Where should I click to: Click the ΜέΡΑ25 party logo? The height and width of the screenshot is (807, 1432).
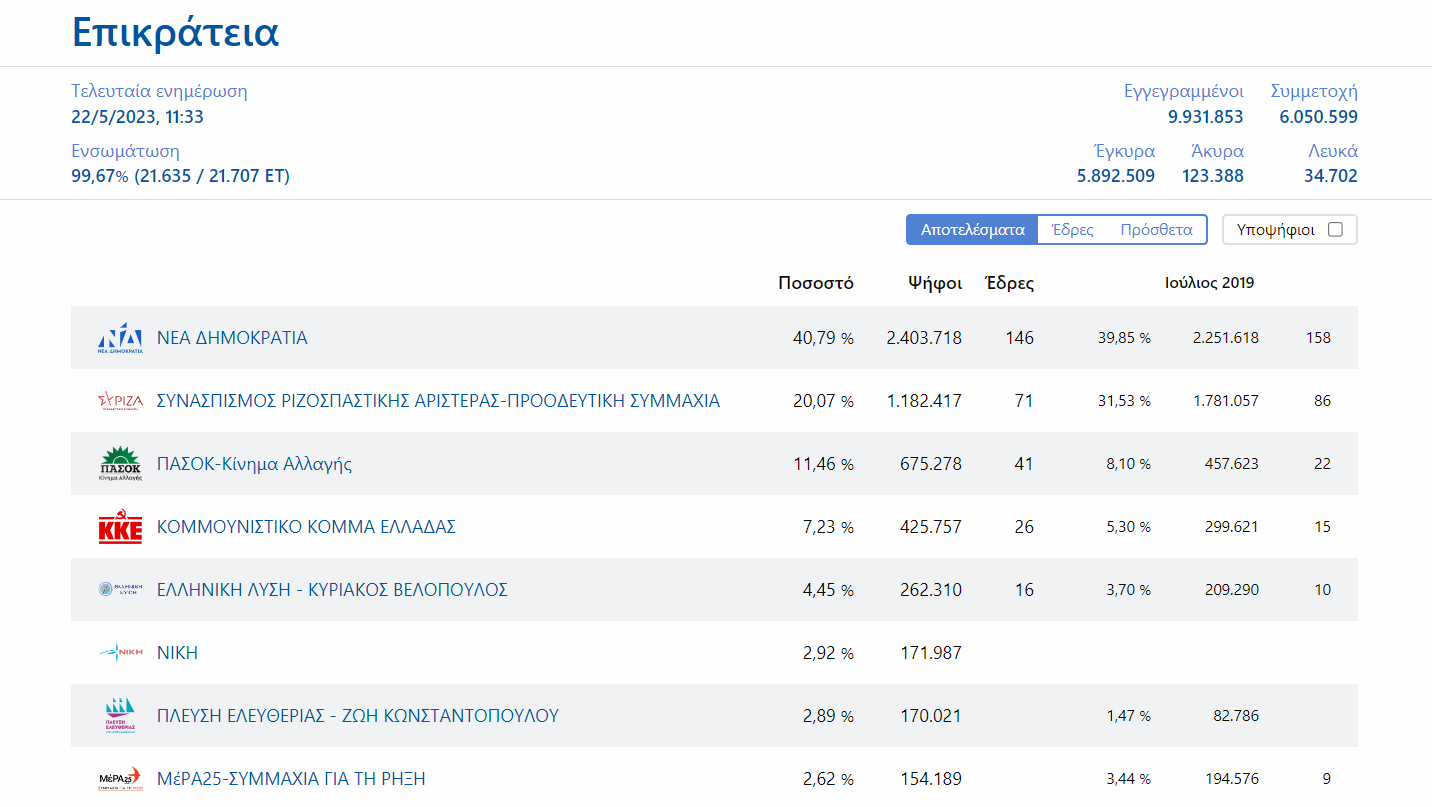click(120, 778)
